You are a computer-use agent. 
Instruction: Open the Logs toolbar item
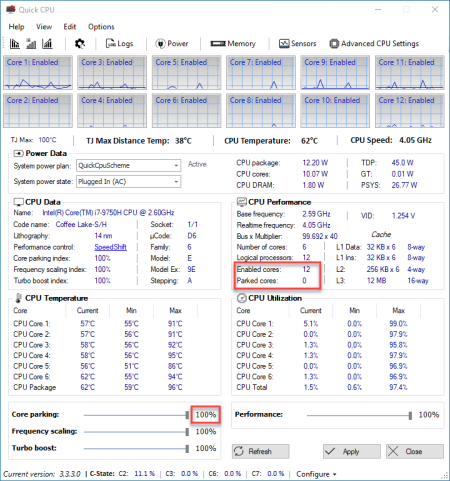click(119, 44)
